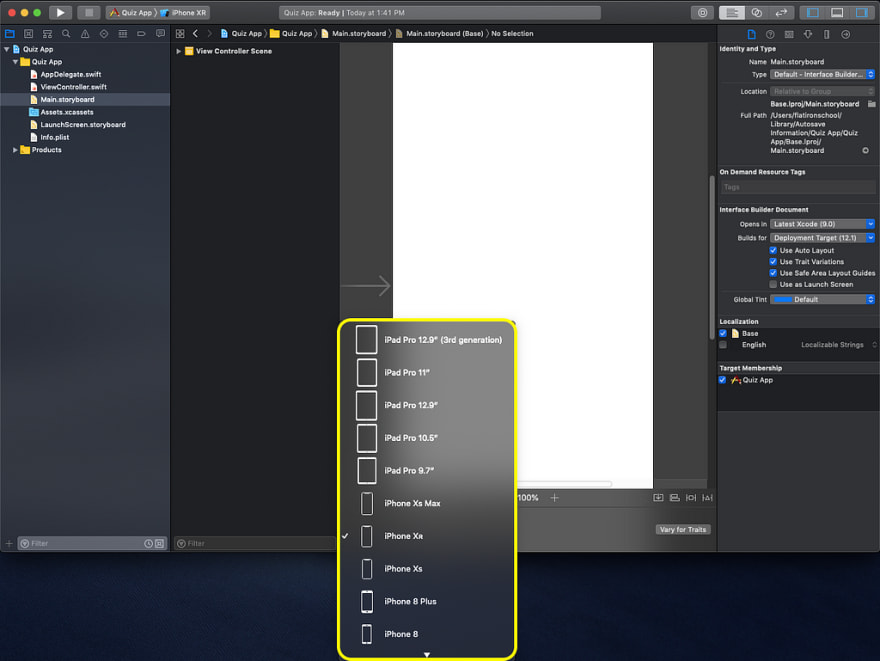
Task: Expand the Products folder
Action: coord(15,150)
